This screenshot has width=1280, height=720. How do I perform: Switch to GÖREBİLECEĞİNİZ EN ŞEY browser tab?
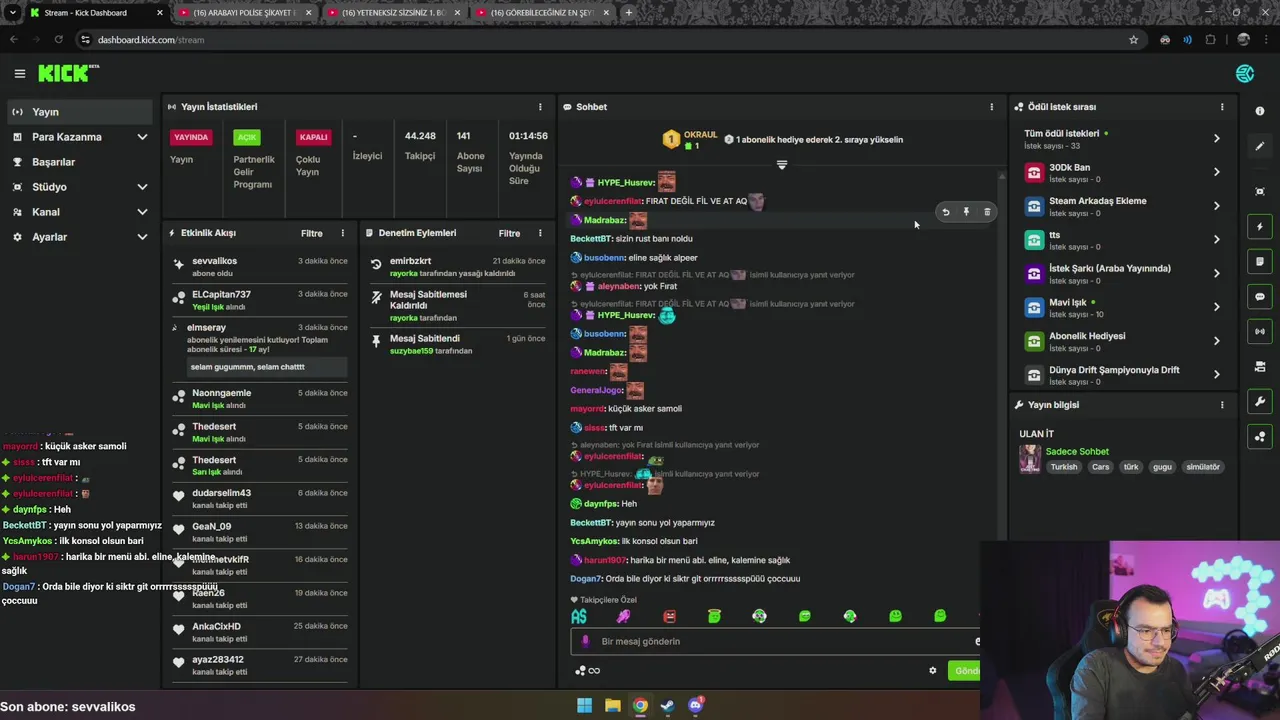542,13
